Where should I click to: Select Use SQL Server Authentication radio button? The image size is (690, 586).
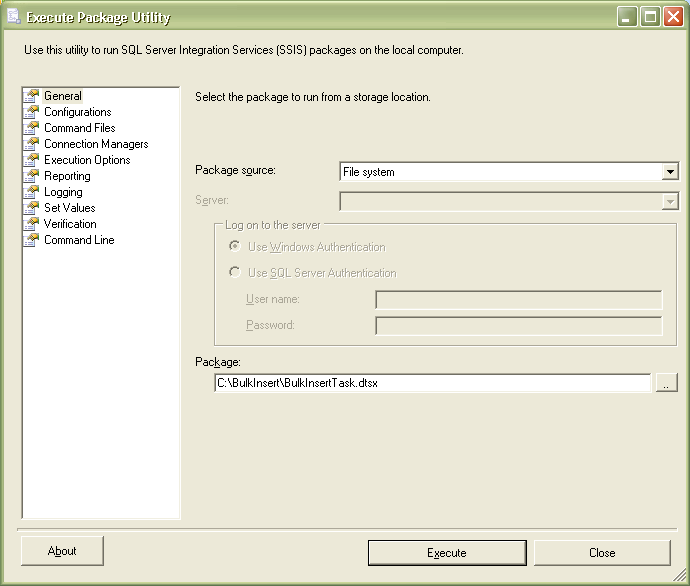pyautogui.click(x=235, y=272)
